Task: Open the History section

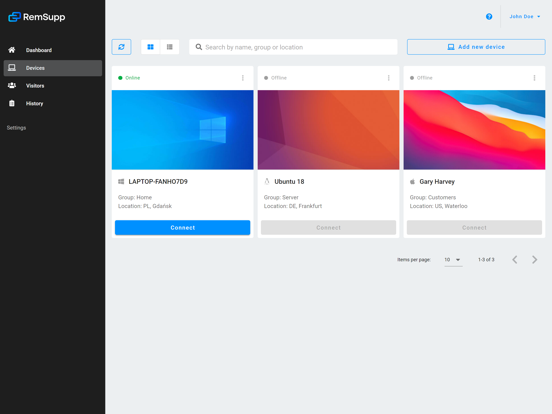Action: pyautogui.click(x=53, y=104)
